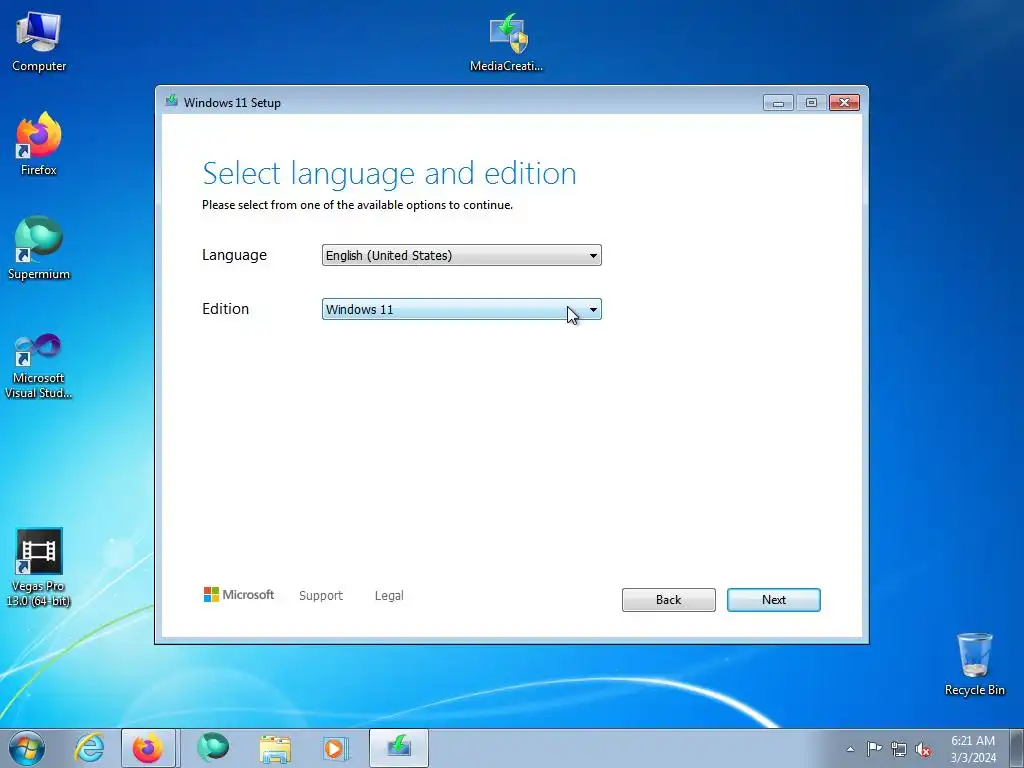Click the 'Please select from one' instruction text
Screen dimensions: 1024x768
[x=357, y=205]
